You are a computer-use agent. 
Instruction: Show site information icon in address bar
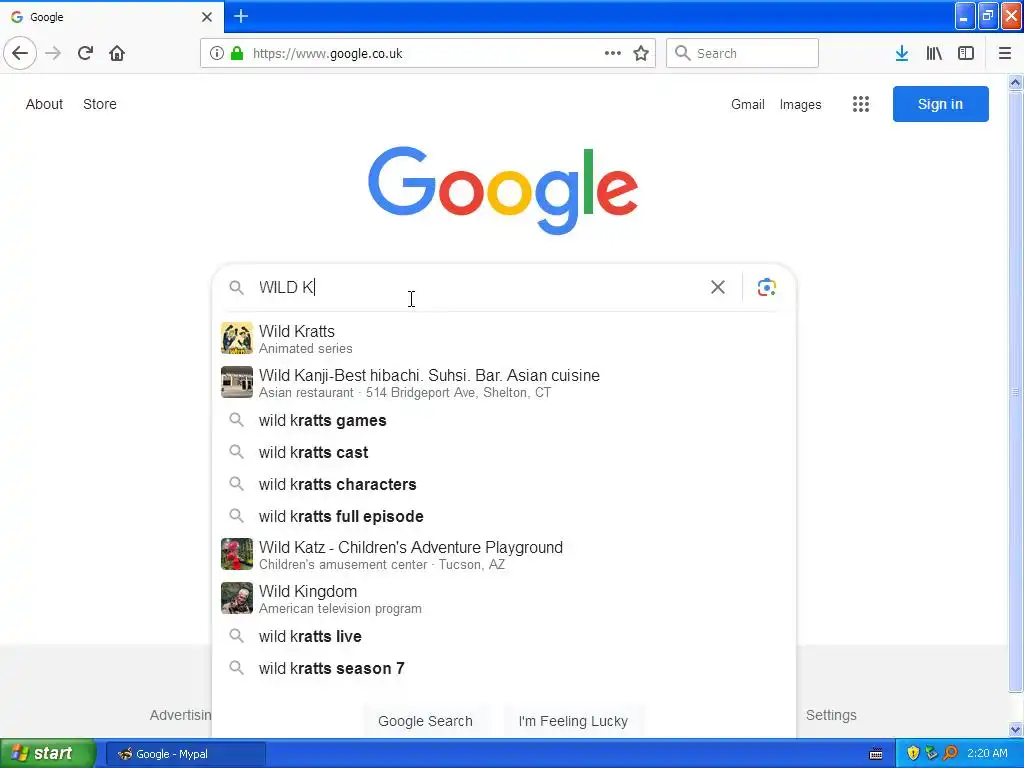click(x=217, y=53)
